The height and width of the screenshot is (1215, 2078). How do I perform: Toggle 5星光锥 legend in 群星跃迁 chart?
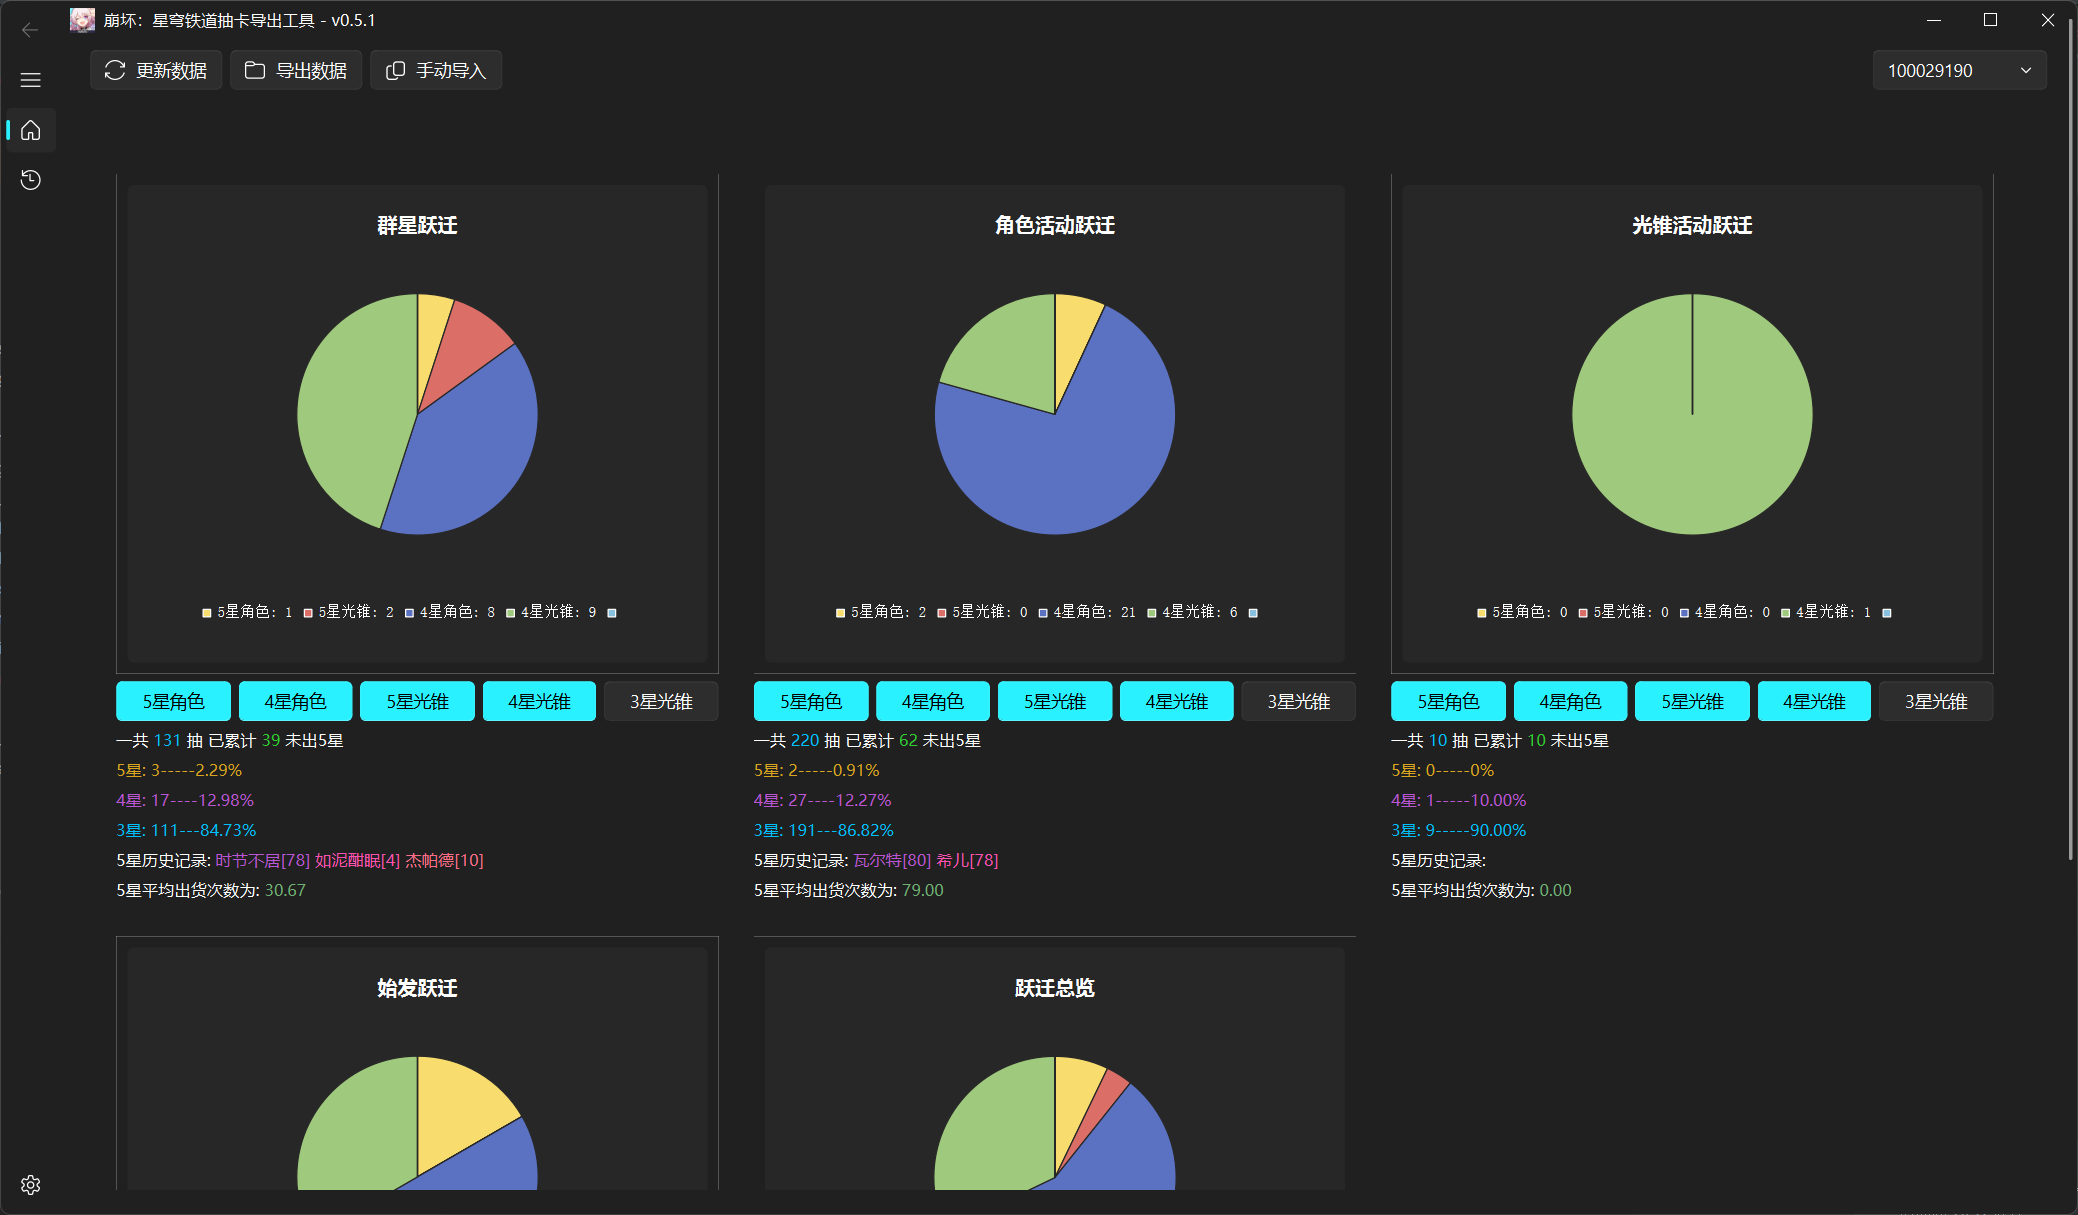(348, 612)
